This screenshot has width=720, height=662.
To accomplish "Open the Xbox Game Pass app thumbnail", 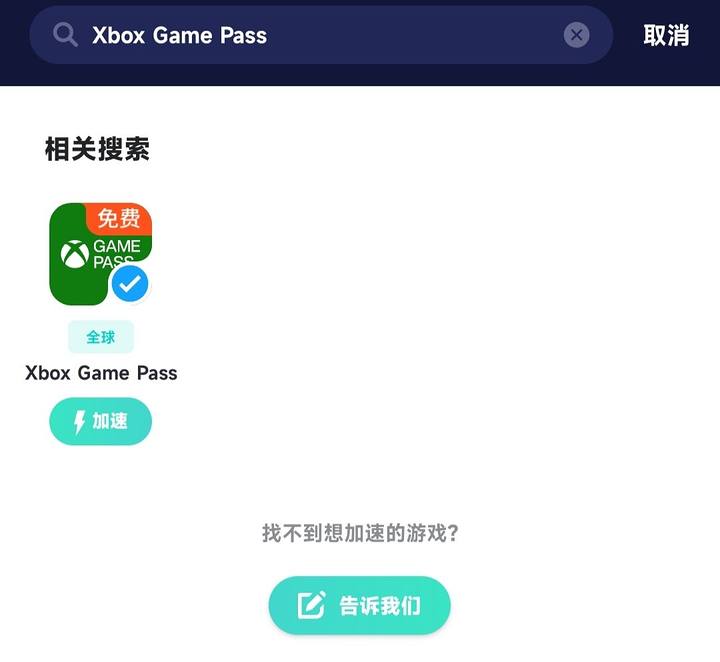I will 101,254.
